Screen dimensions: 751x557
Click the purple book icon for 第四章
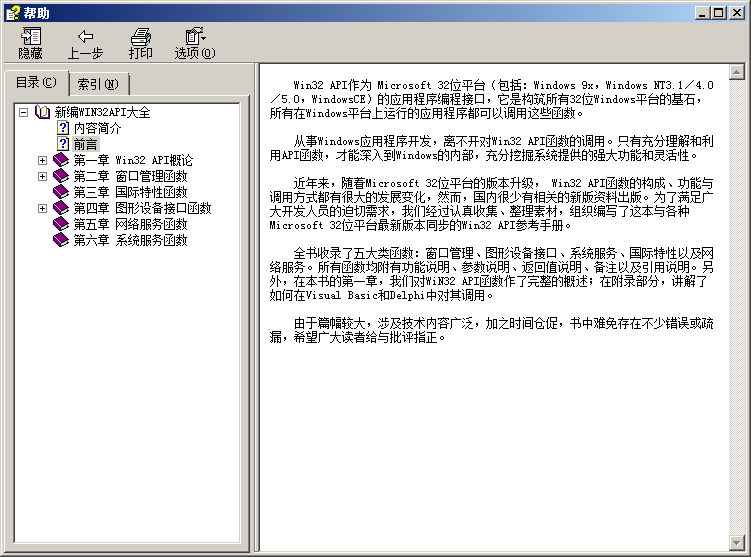(x=61, y=208)
